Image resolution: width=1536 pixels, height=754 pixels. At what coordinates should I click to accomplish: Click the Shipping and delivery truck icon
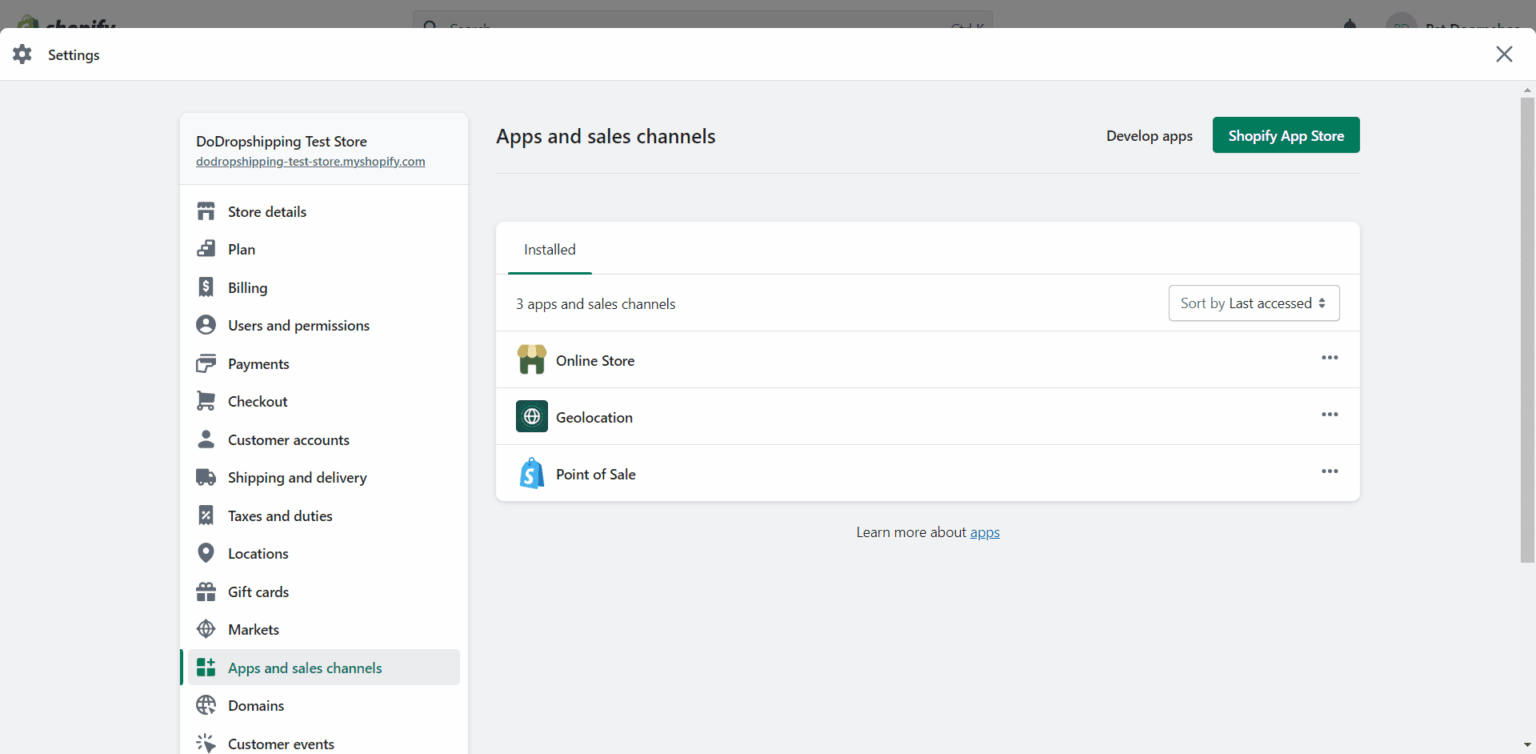(206, 477)
